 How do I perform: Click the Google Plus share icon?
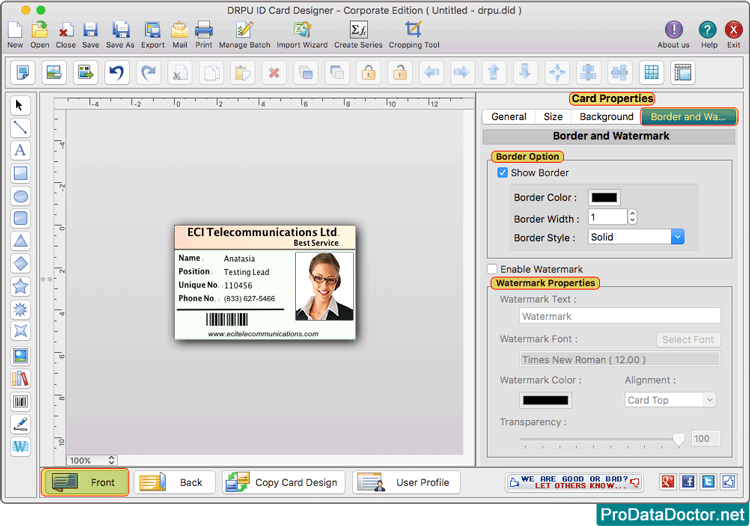point(668,482)
